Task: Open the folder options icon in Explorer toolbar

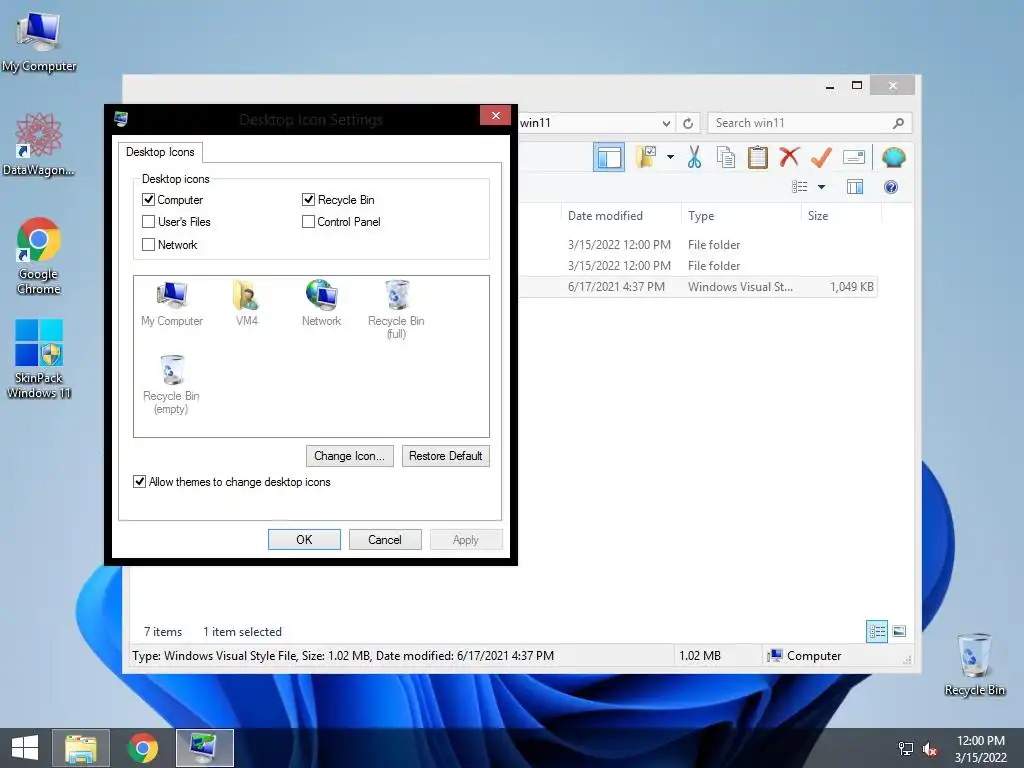Action: click(646, 157)
